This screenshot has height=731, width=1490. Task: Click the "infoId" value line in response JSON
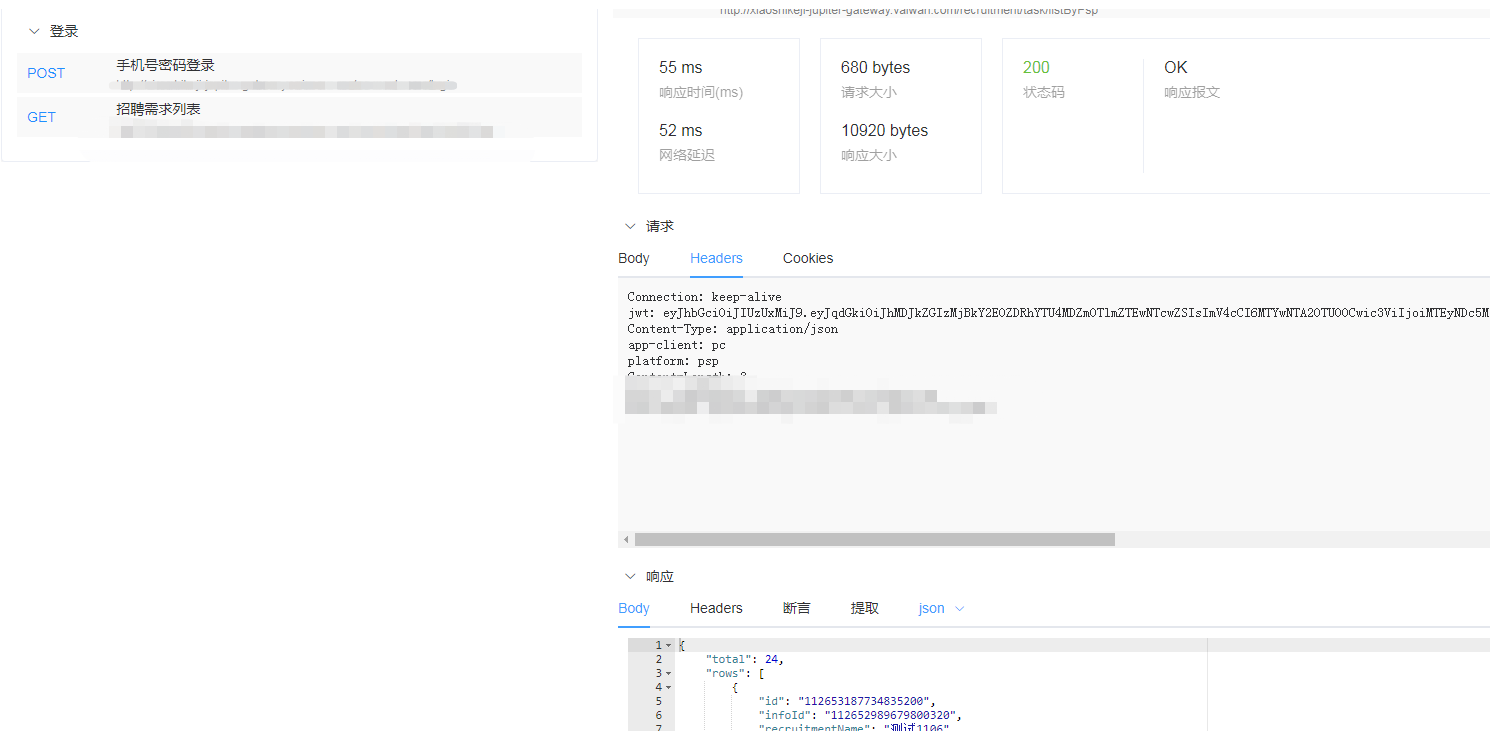point(861,716)
